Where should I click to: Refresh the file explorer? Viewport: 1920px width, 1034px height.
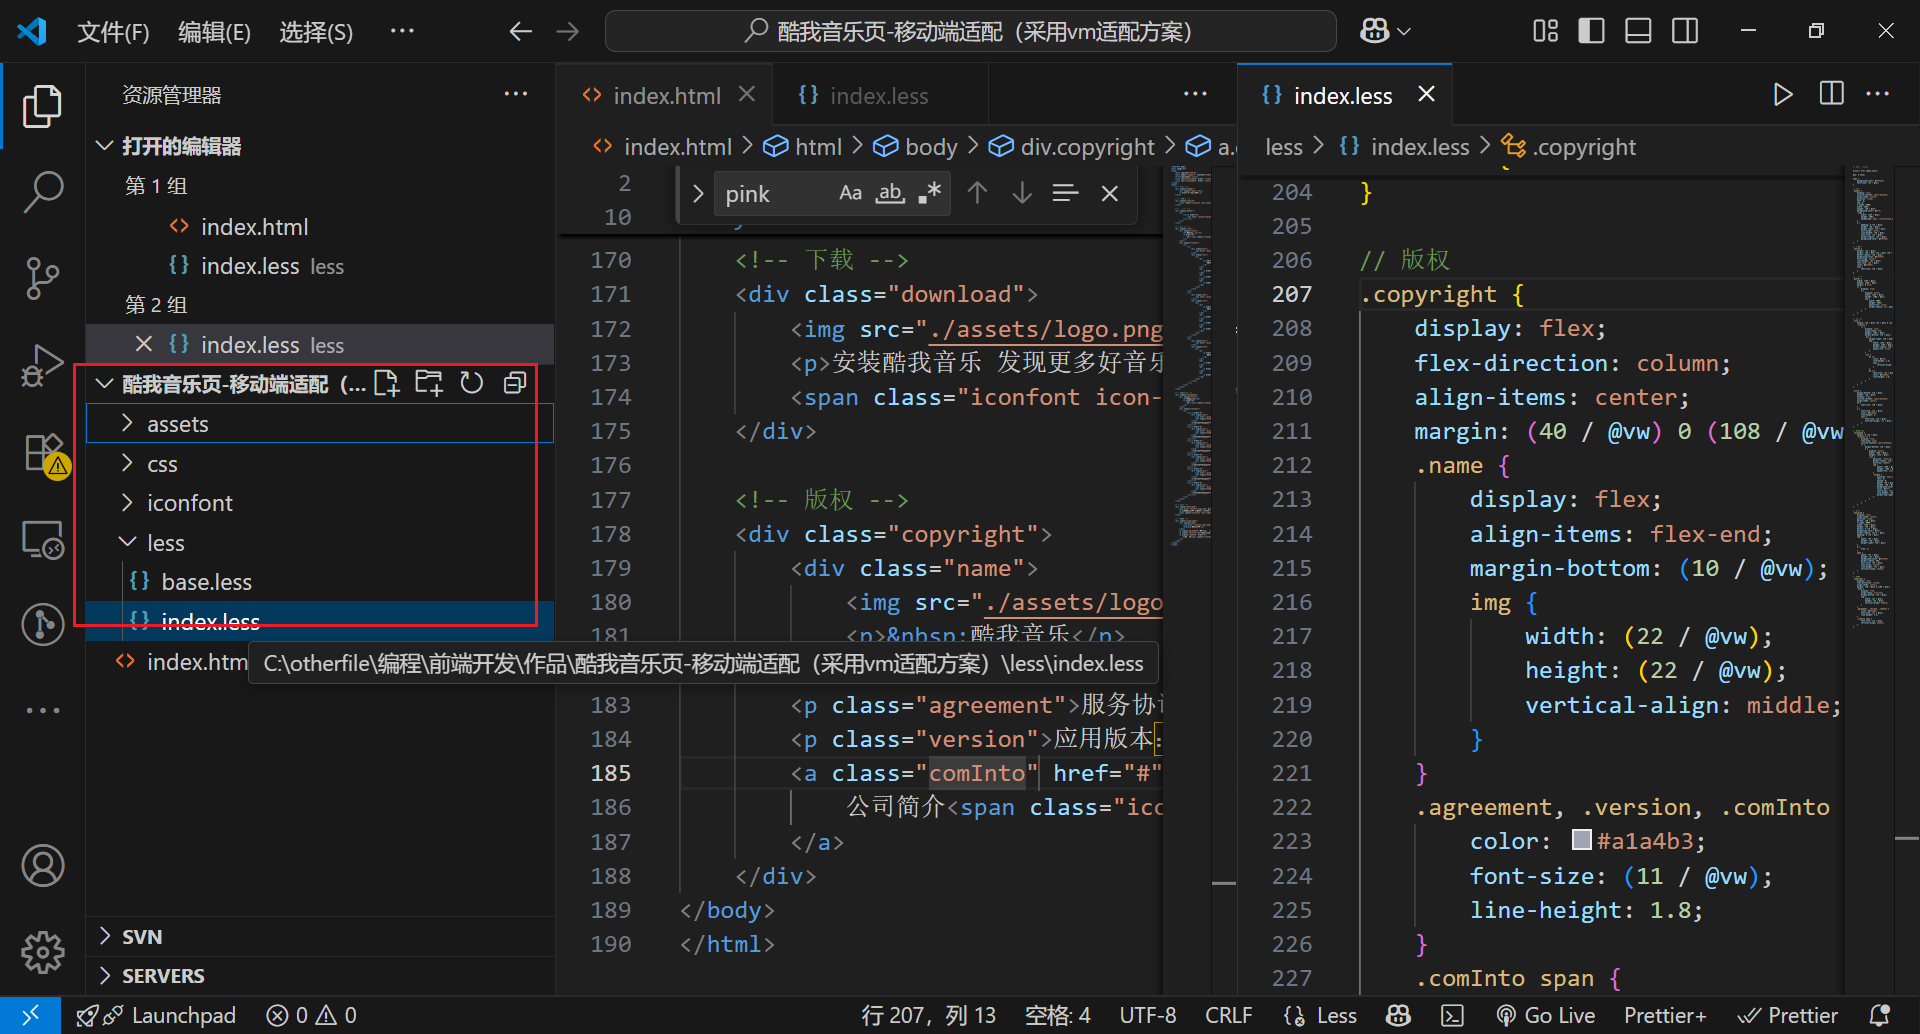point(472,384)
